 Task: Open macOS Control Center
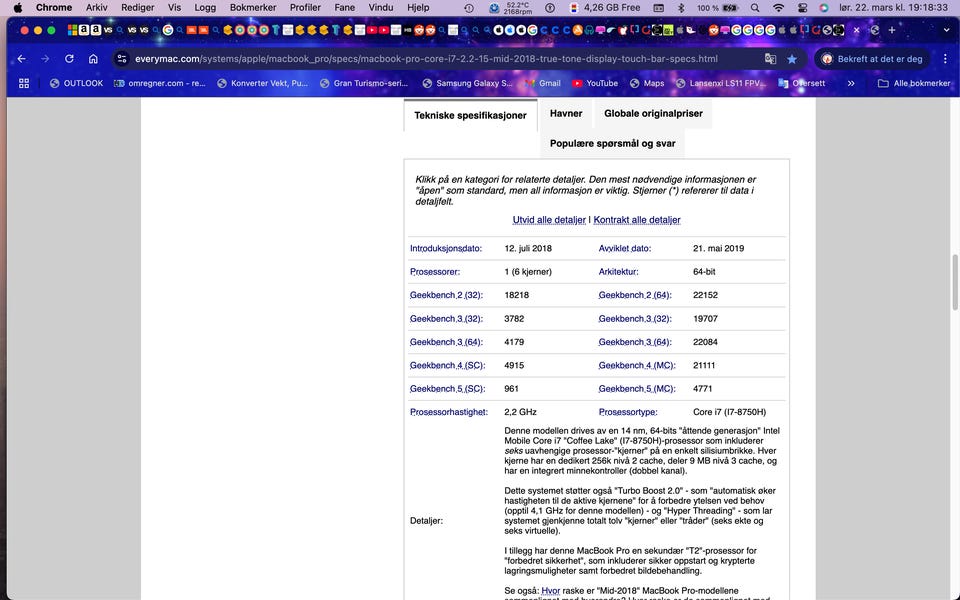click(x=802, y=8)
